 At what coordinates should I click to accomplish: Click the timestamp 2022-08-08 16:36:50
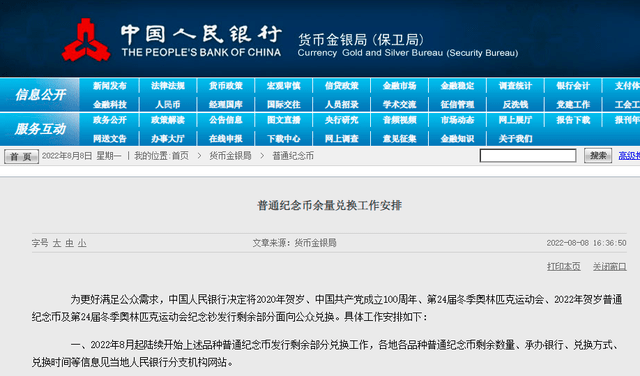point(587,243)
